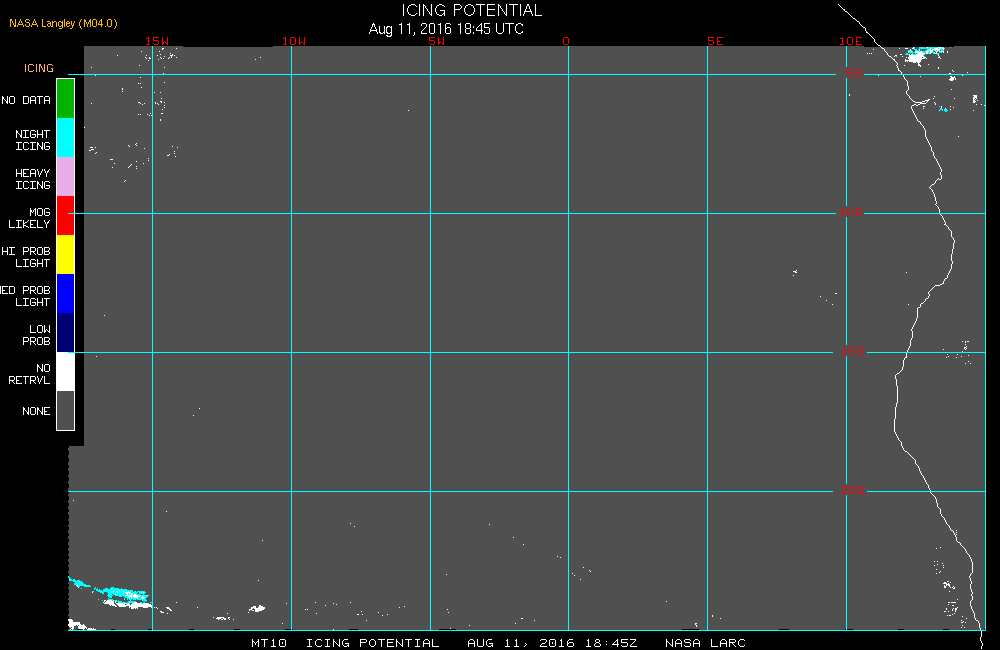Viewport: 1000px width, 650px height.
Task: Click the HI PROB LIGHT legend label
Action: [x=26, y=257]
